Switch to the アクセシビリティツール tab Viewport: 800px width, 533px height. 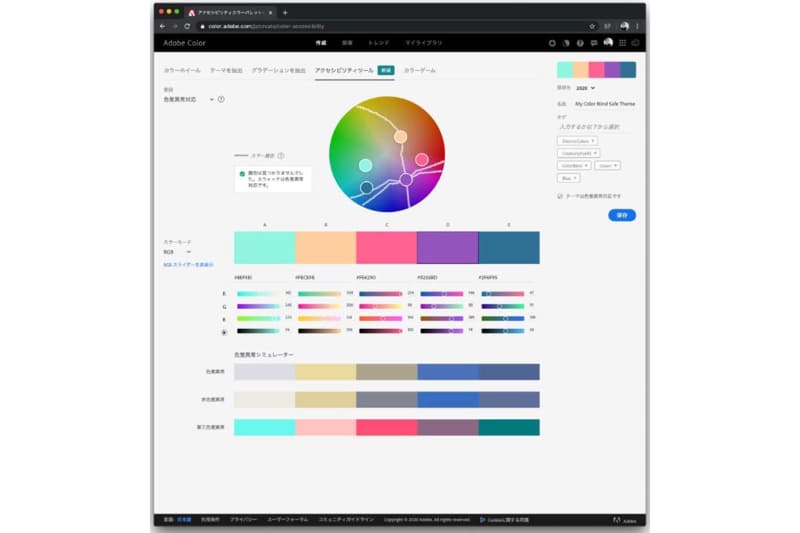344,70
